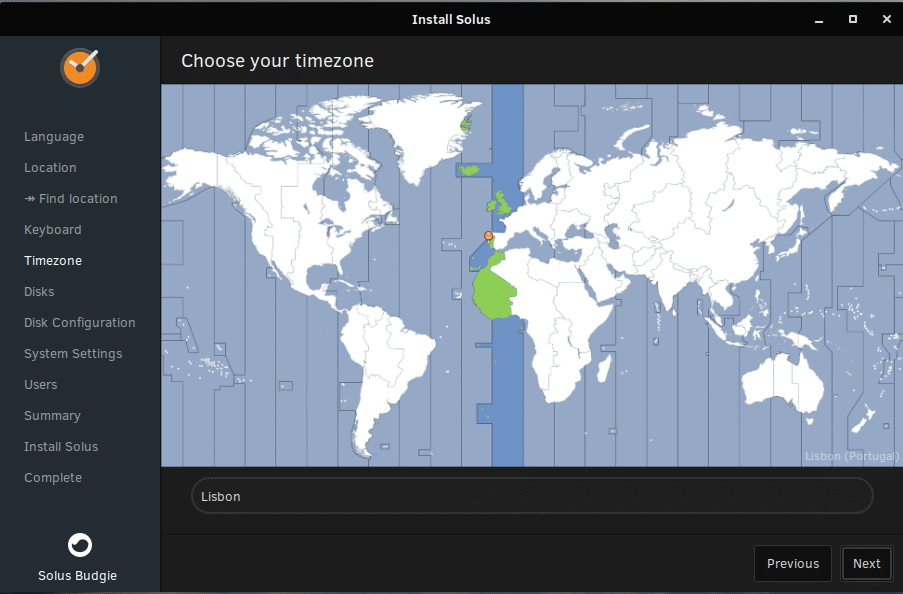903x594 pixels.
Task: Open the Summary step
Action: click(x=52, y=415)
